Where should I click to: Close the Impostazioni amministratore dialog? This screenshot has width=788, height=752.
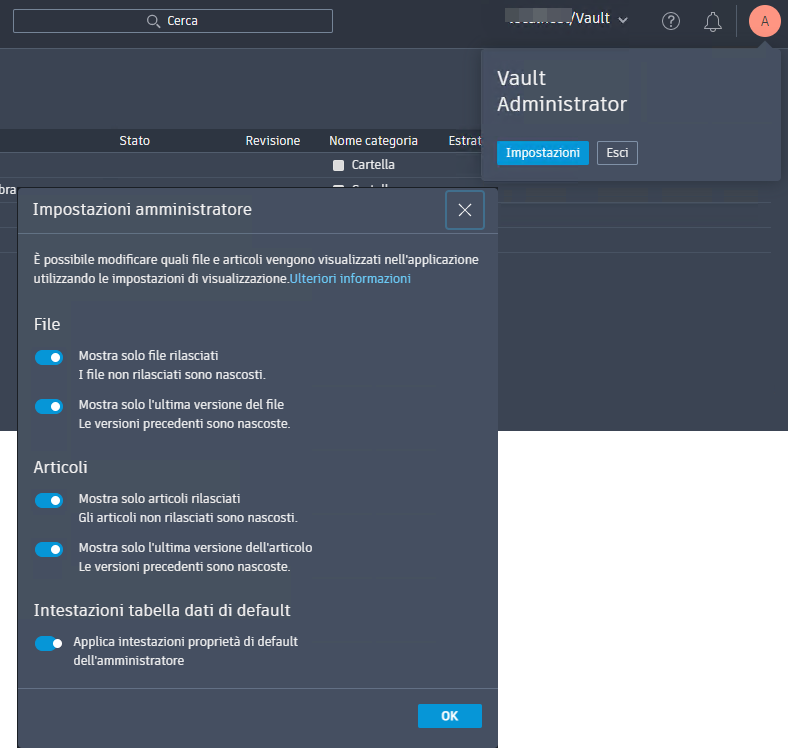coord(465,210)
